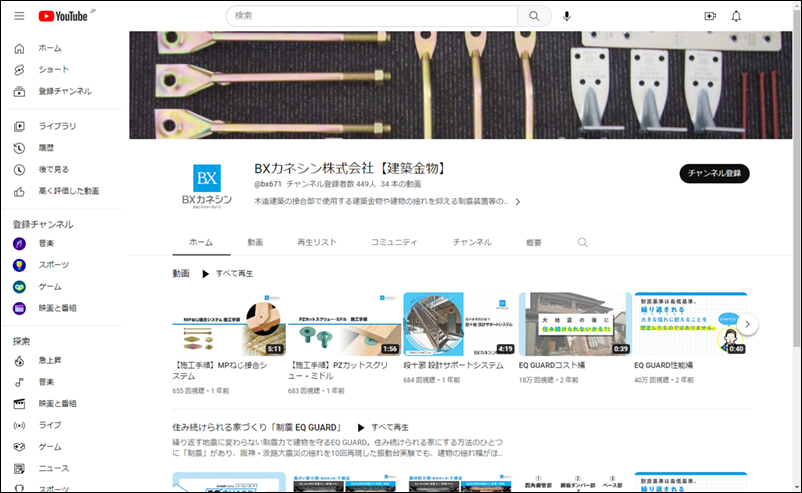The image size is (802, 493).
Task: Switch to the コミュニティ tab
Action: (x=394, y=242)
